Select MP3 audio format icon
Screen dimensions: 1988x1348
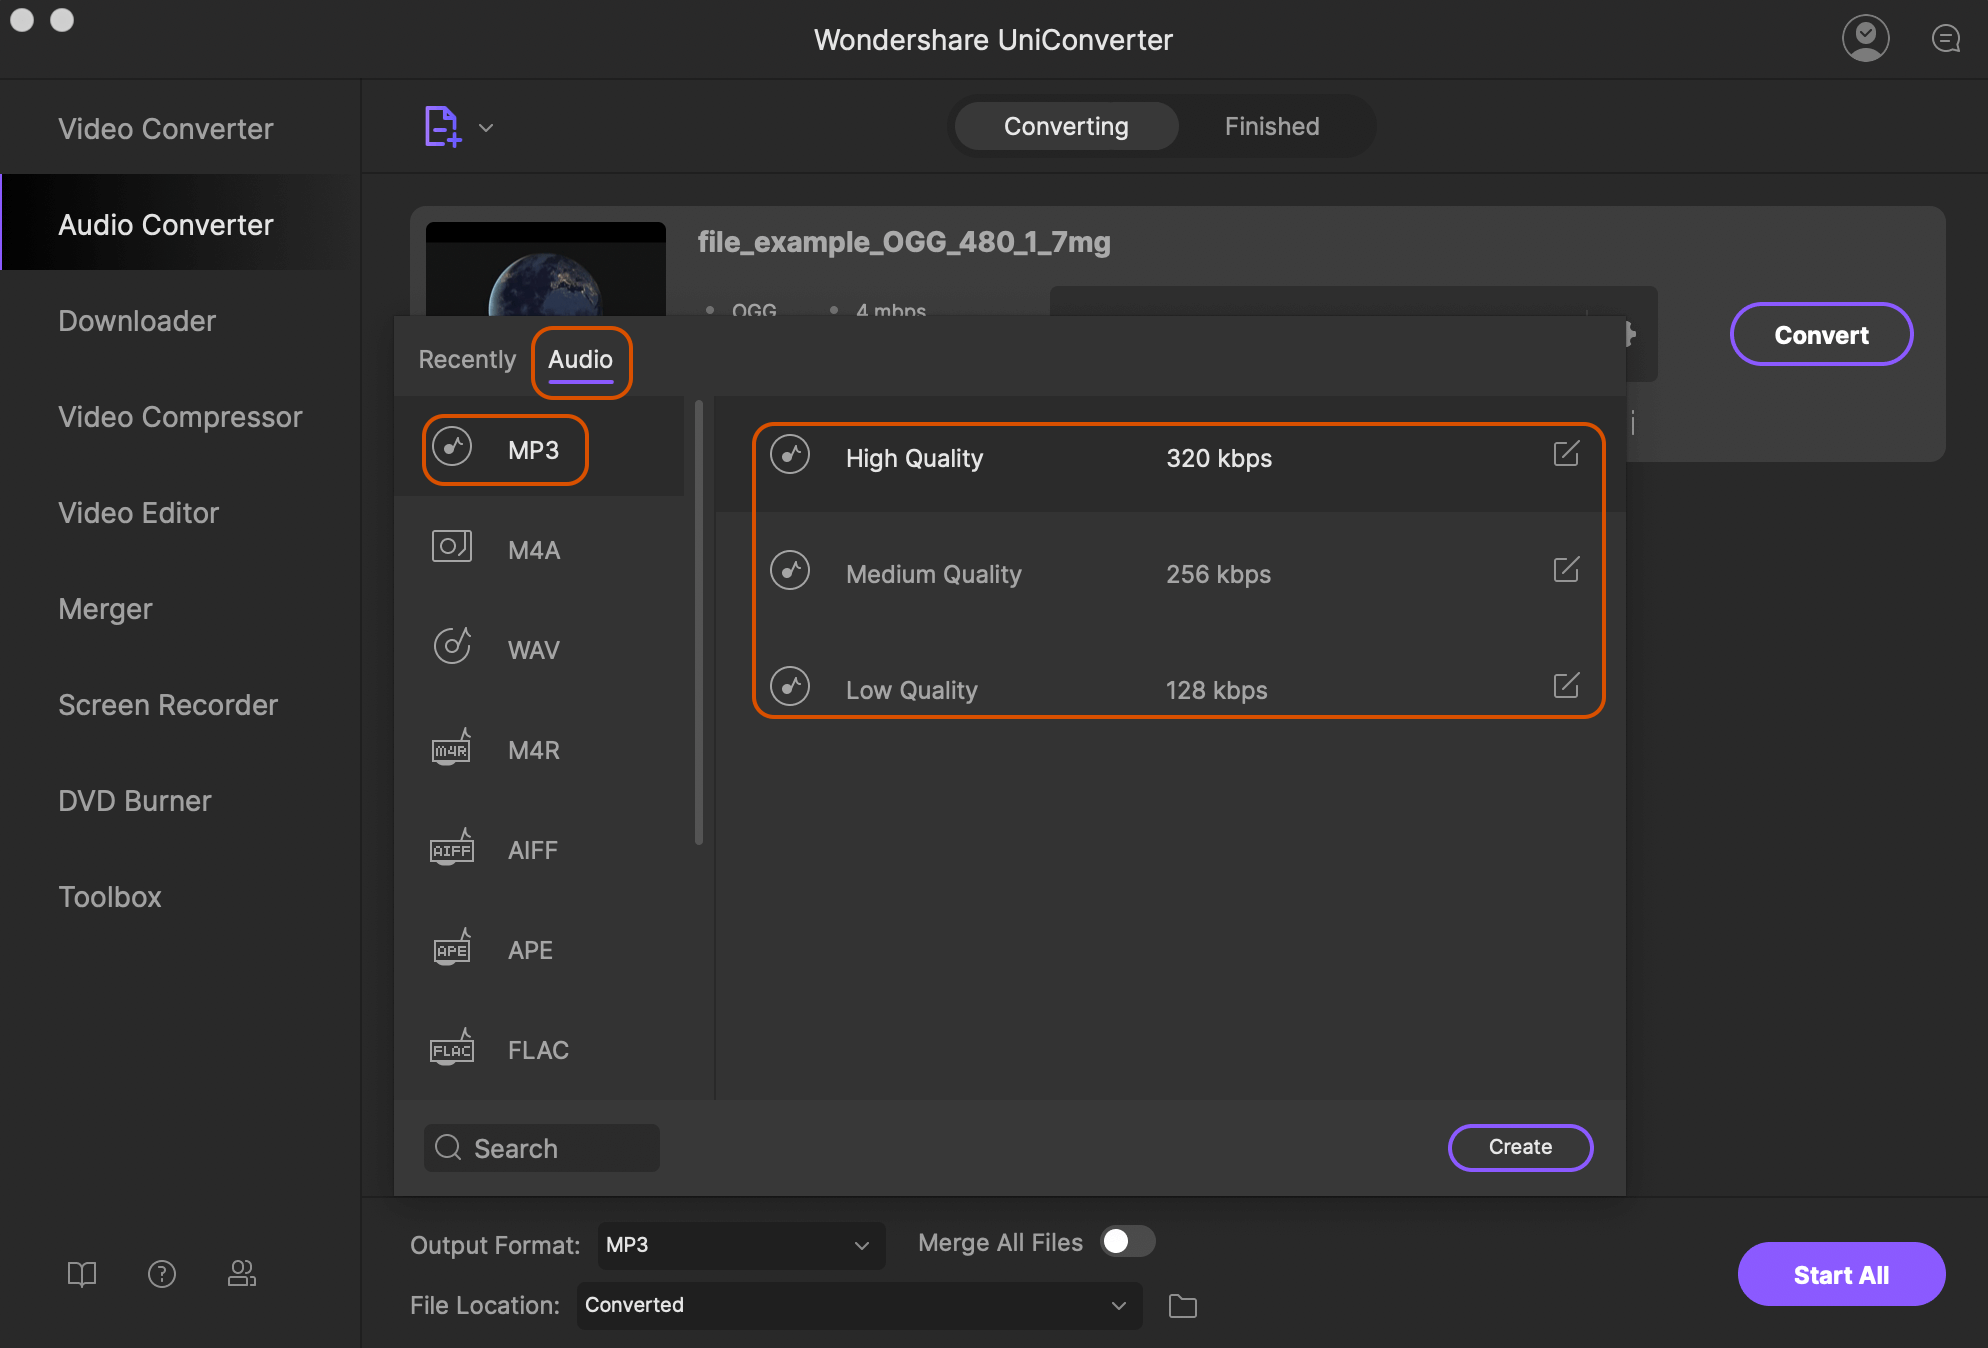[x=451, y=448]
